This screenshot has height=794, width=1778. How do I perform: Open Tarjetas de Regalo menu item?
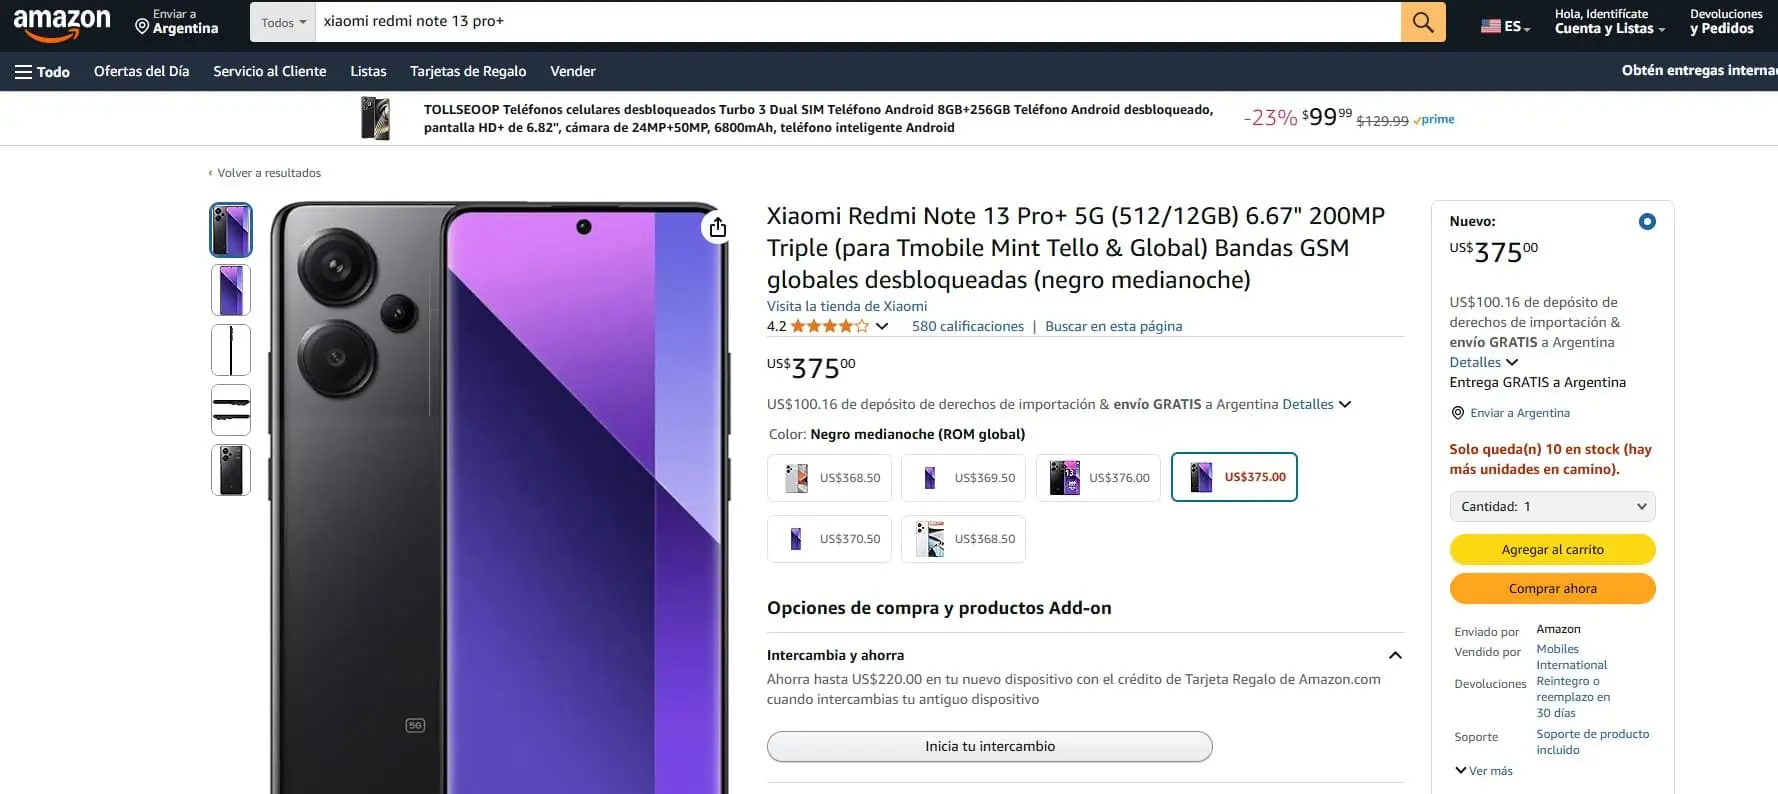point(468,71)
